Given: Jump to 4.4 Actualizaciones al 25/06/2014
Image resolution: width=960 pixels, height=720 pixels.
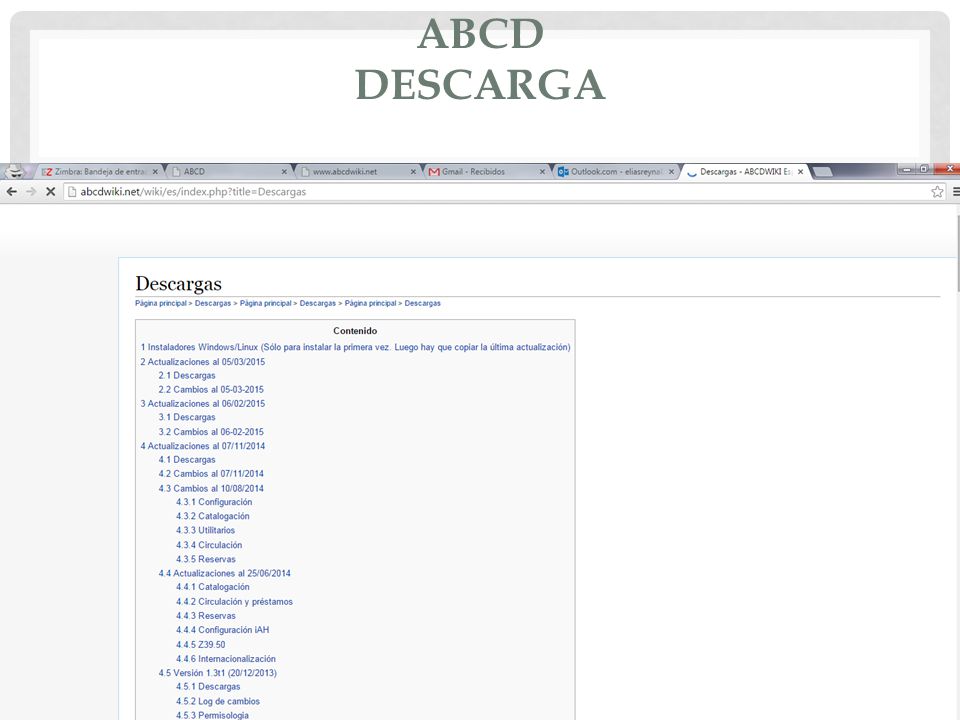Looking at the screenshot, I should pos(225,573).
